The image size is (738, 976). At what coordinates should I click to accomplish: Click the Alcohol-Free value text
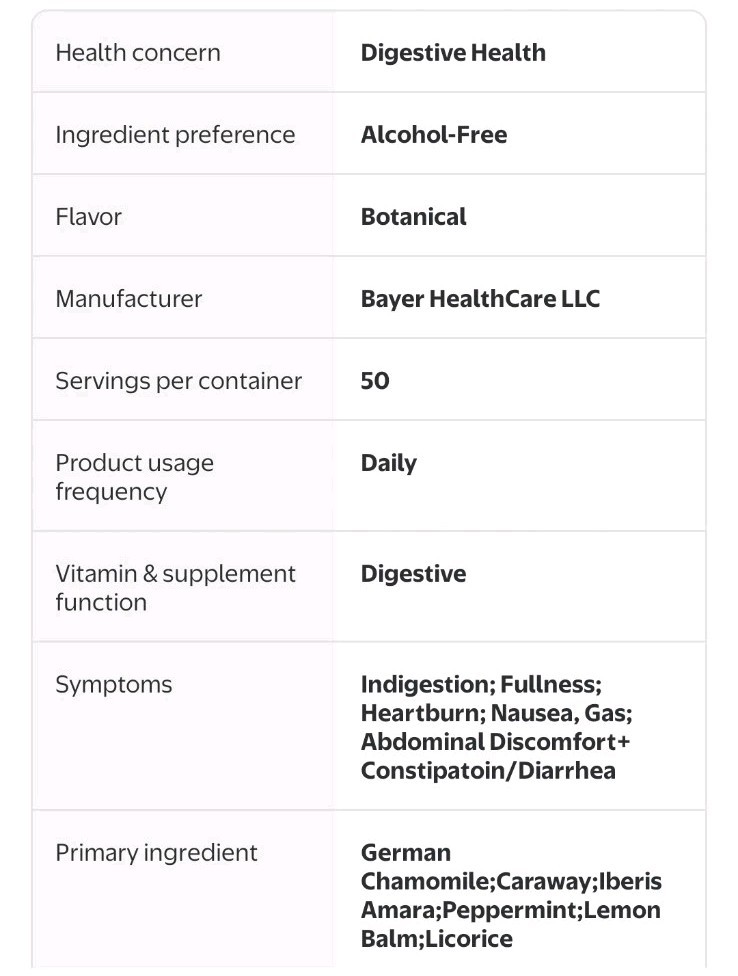click(x=434, y=134)
